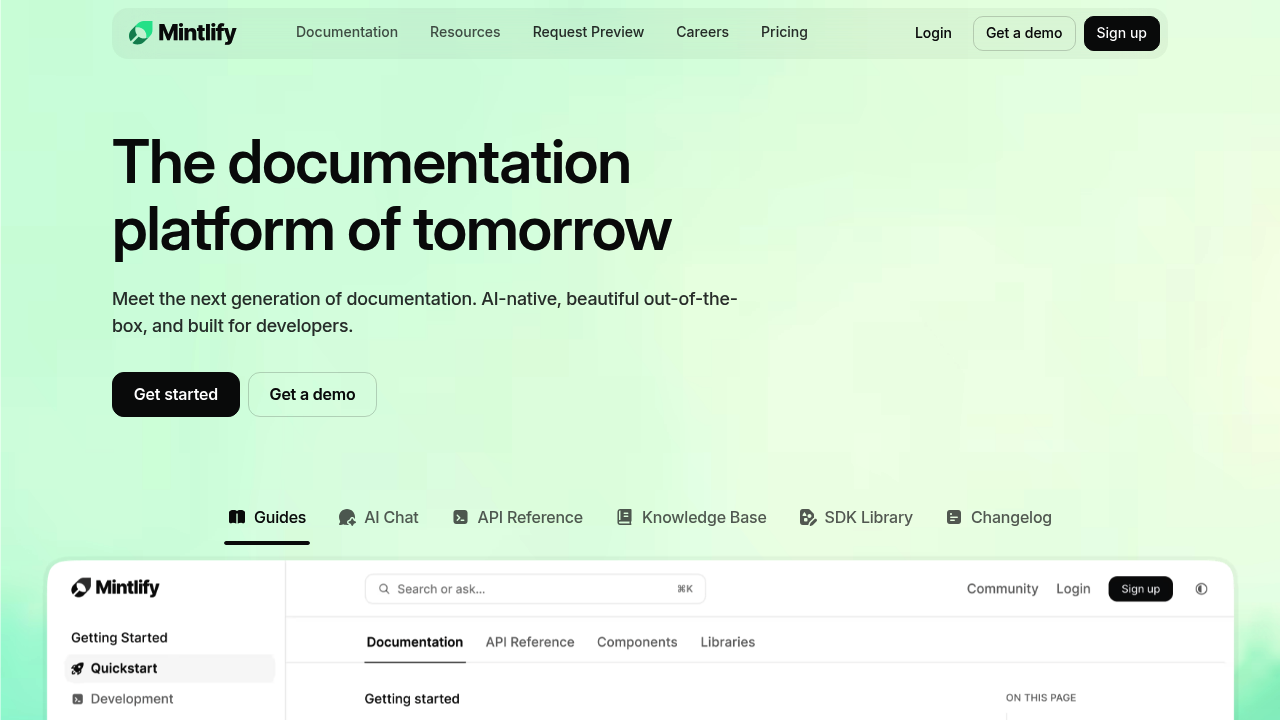Toggle light/dark theme in the docs preview
Screen dimensions: 1280x720
[x=1201, y=589]
